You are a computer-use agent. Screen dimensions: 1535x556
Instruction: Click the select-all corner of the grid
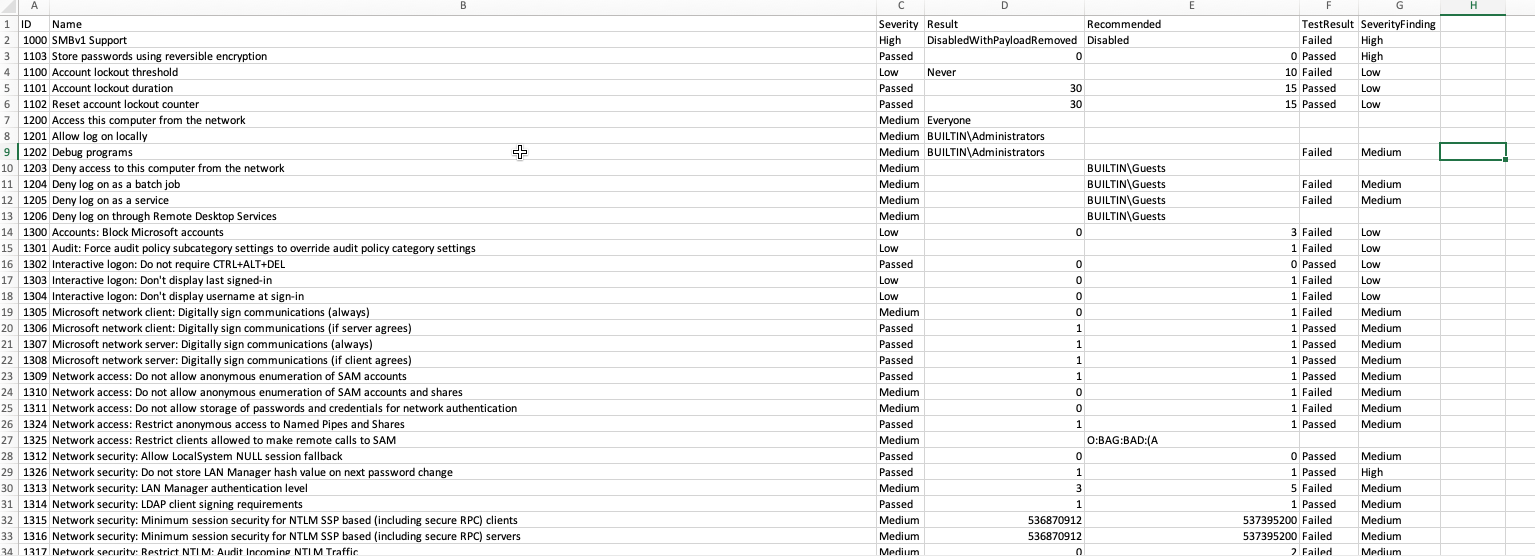click(x=9, y=6)
